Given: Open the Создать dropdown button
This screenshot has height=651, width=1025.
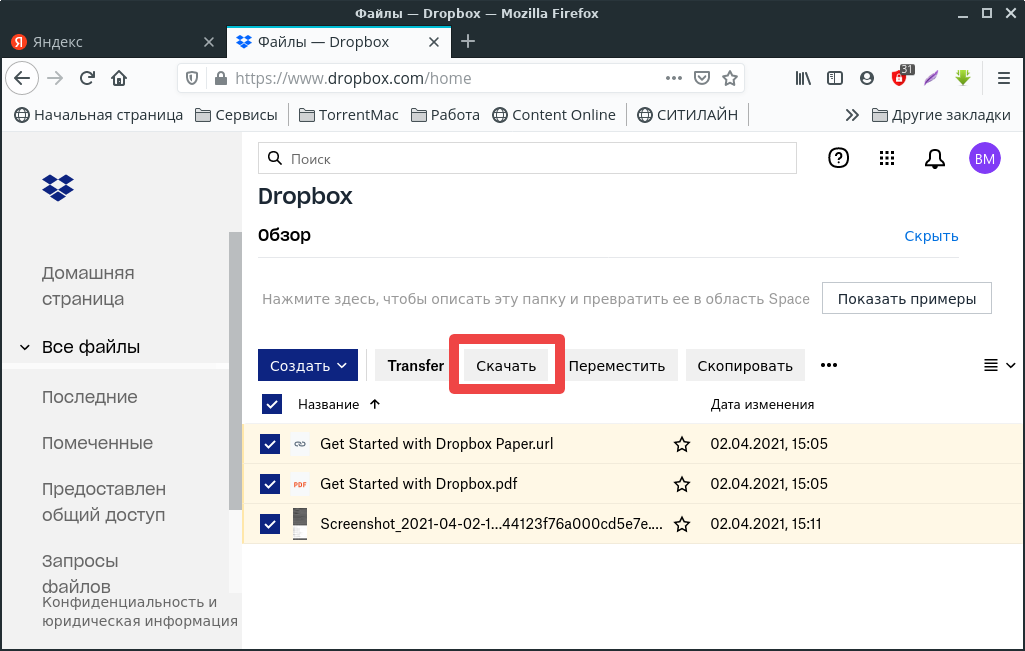Looking at the screenshot, I should (x=308, y=365).
